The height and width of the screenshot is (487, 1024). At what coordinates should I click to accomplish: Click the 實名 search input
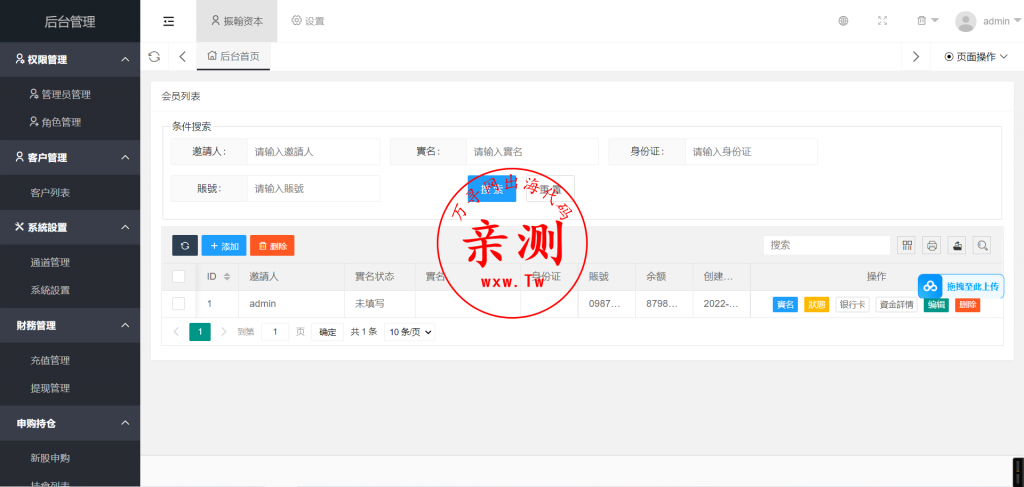click(x=532, y=151)
